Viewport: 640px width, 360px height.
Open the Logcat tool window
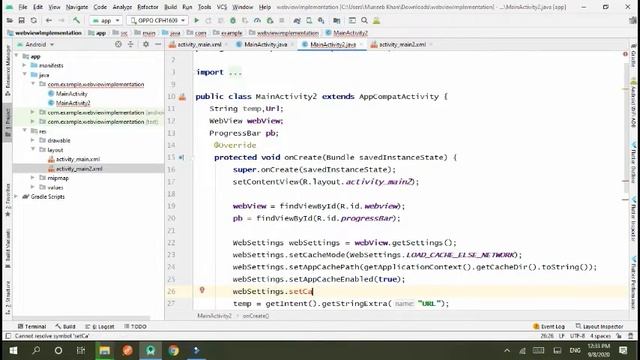coord(100,327)
